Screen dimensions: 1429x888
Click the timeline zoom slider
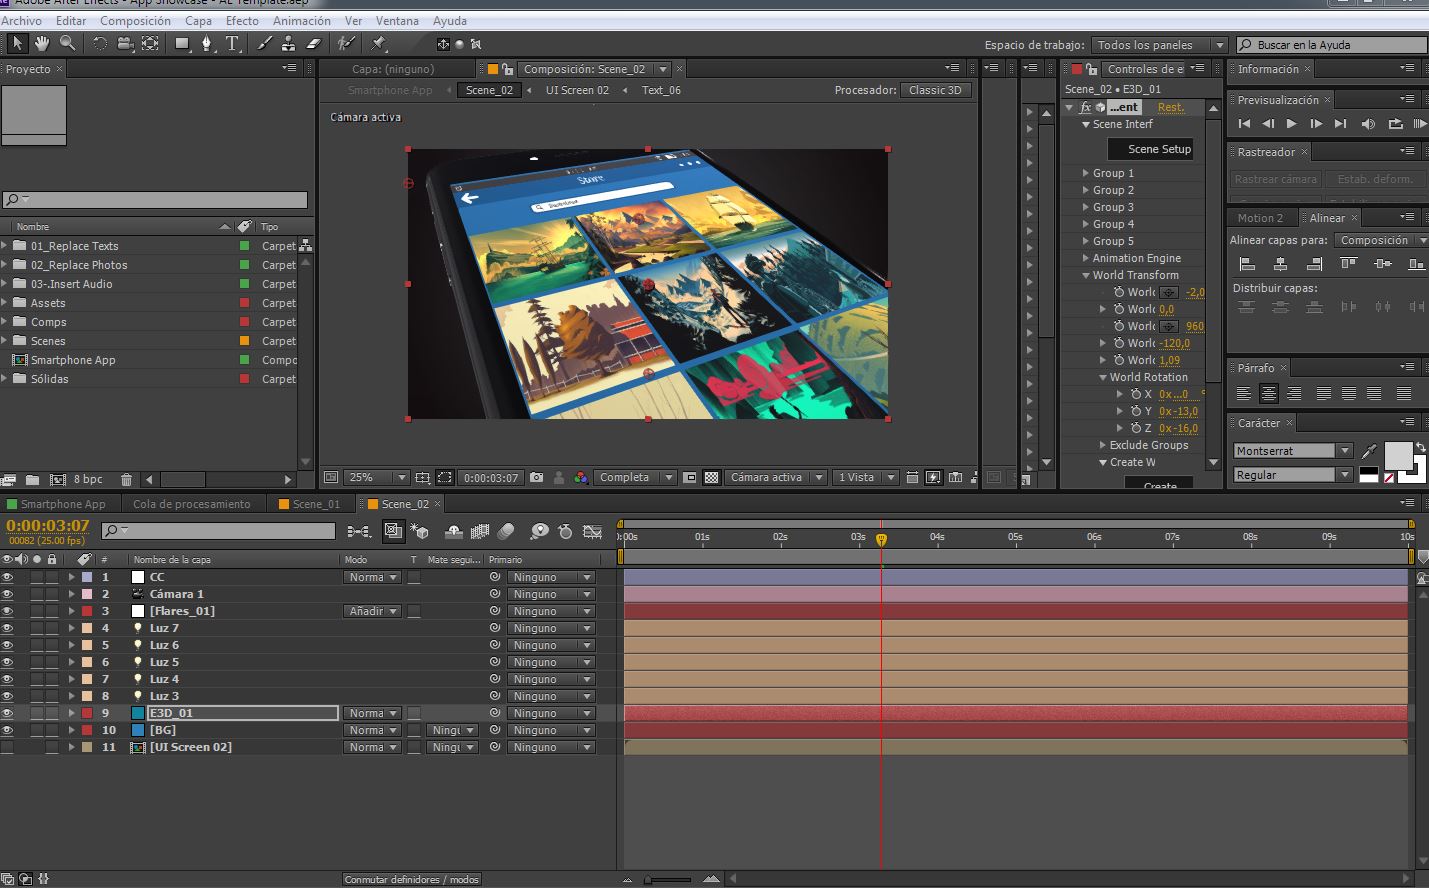667,880
